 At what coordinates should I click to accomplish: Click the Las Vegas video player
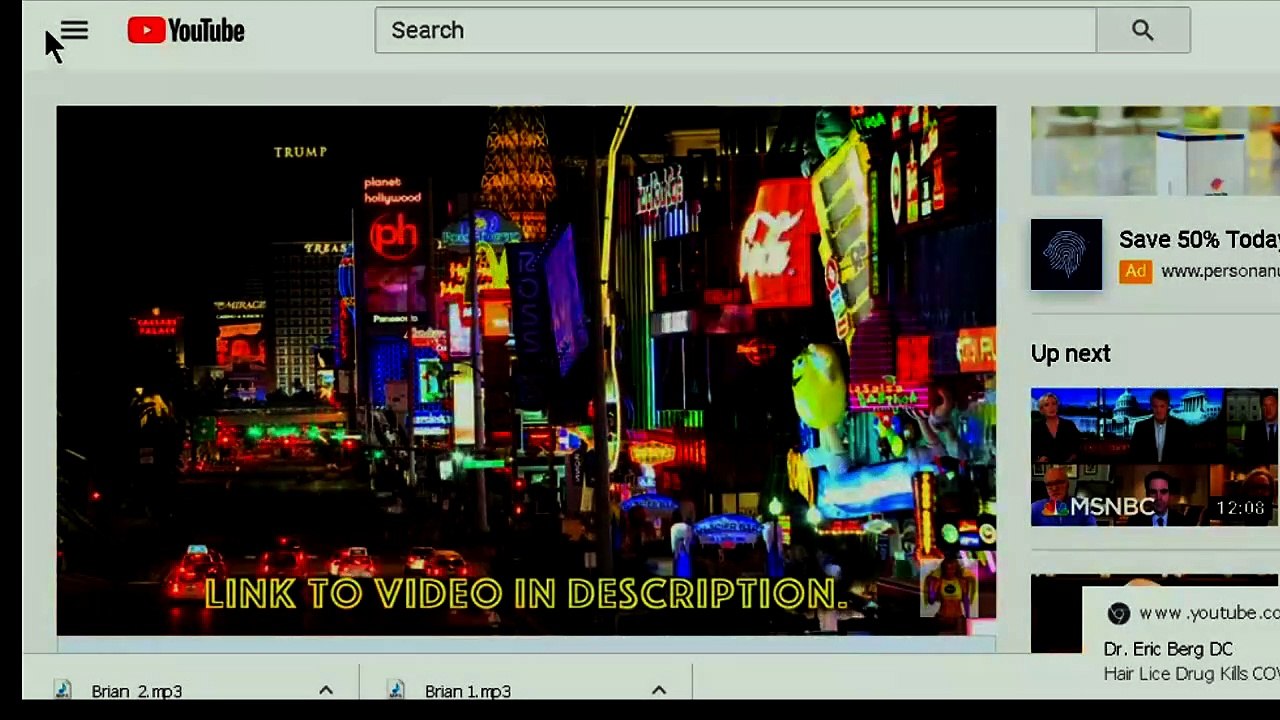(526, 370)
